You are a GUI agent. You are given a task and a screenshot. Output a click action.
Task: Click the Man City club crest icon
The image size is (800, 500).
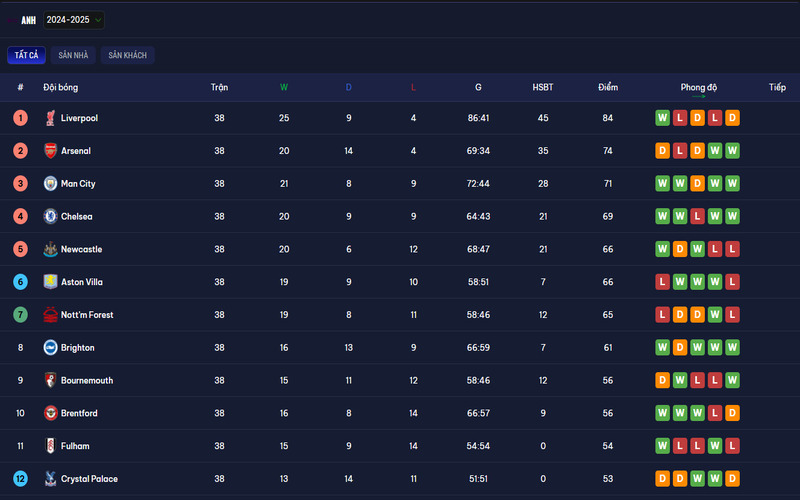click(x=50, y=183)
